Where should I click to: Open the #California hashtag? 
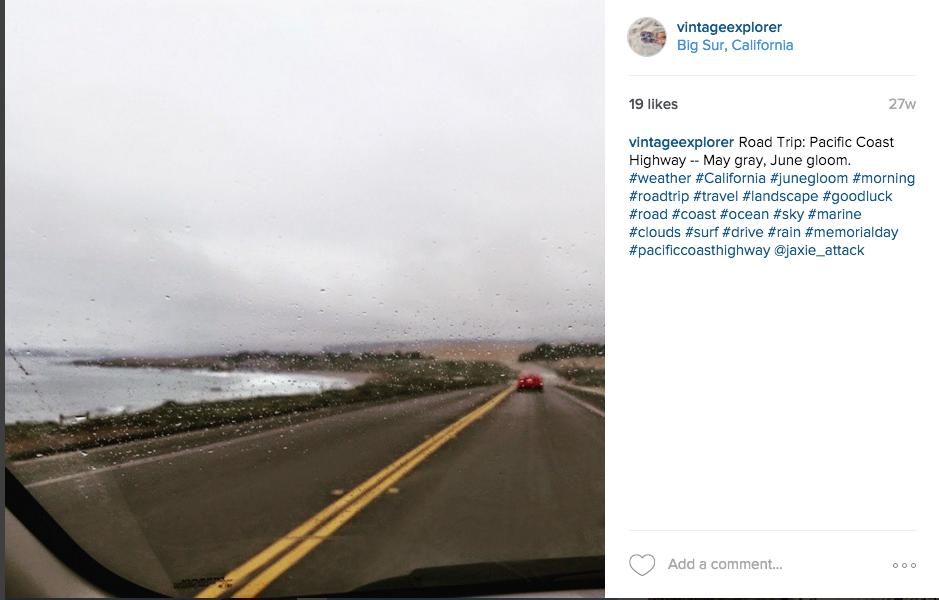coord(730,178)
